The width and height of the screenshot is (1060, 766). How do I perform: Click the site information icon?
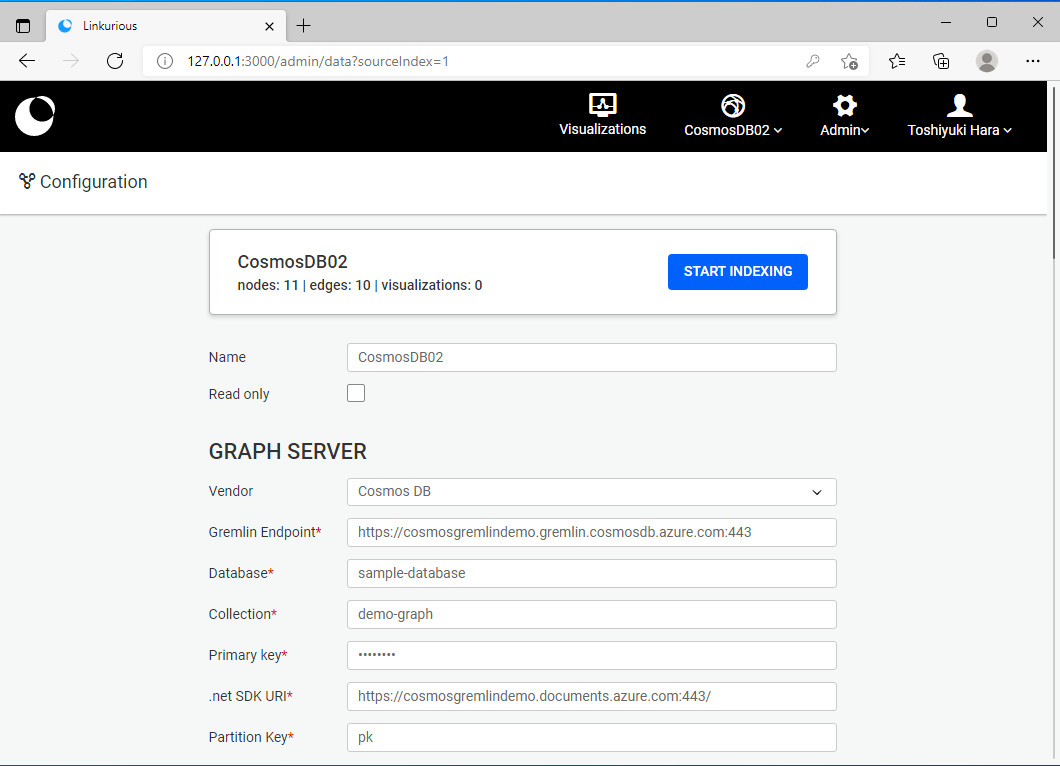coord(164,62)
